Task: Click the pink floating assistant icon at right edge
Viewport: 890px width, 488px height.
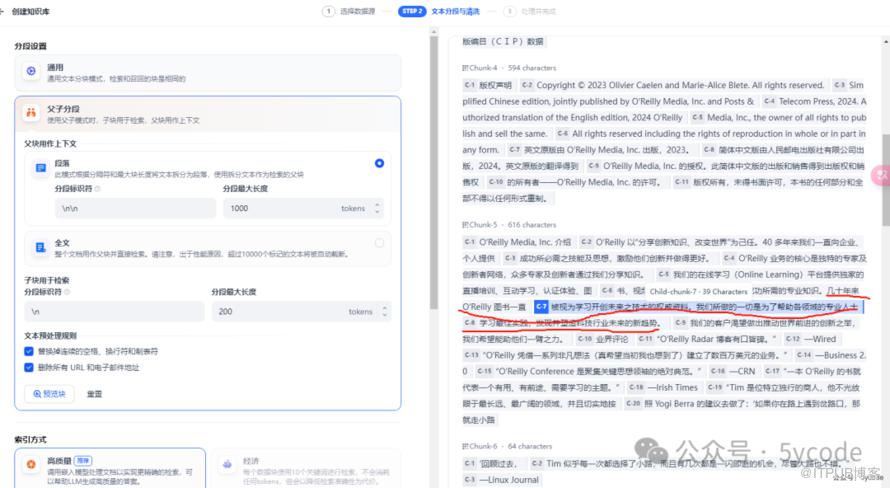Action: tap(882, 175)
